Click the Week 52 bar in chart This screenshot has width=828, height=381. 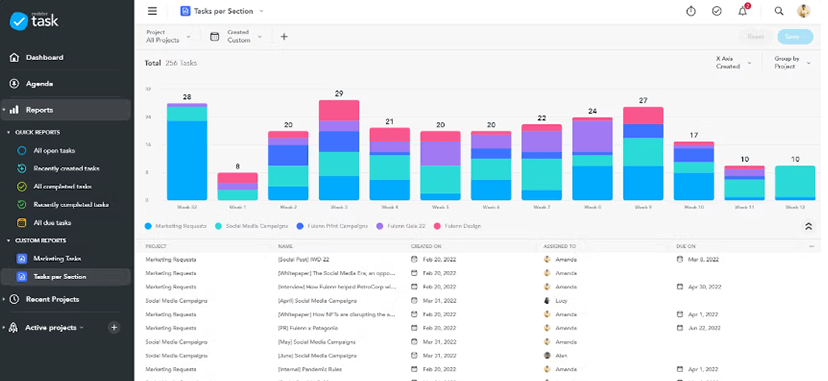(x=187, y=152)
